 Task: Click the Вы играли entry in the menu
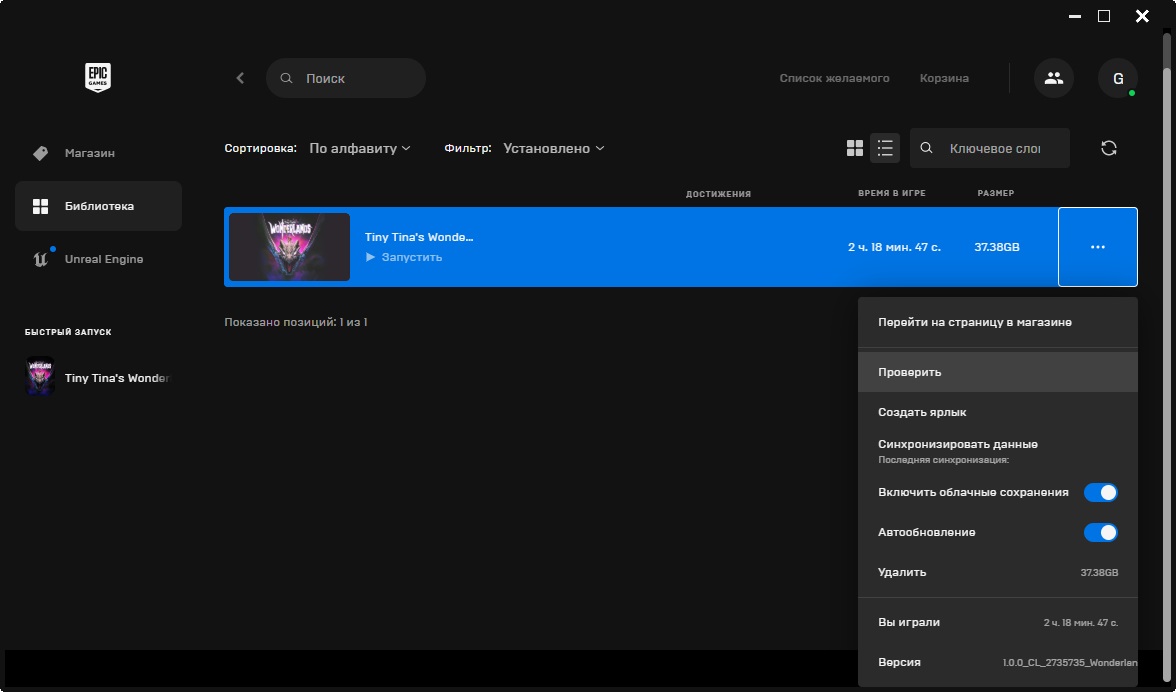click(x=998, y=622)
